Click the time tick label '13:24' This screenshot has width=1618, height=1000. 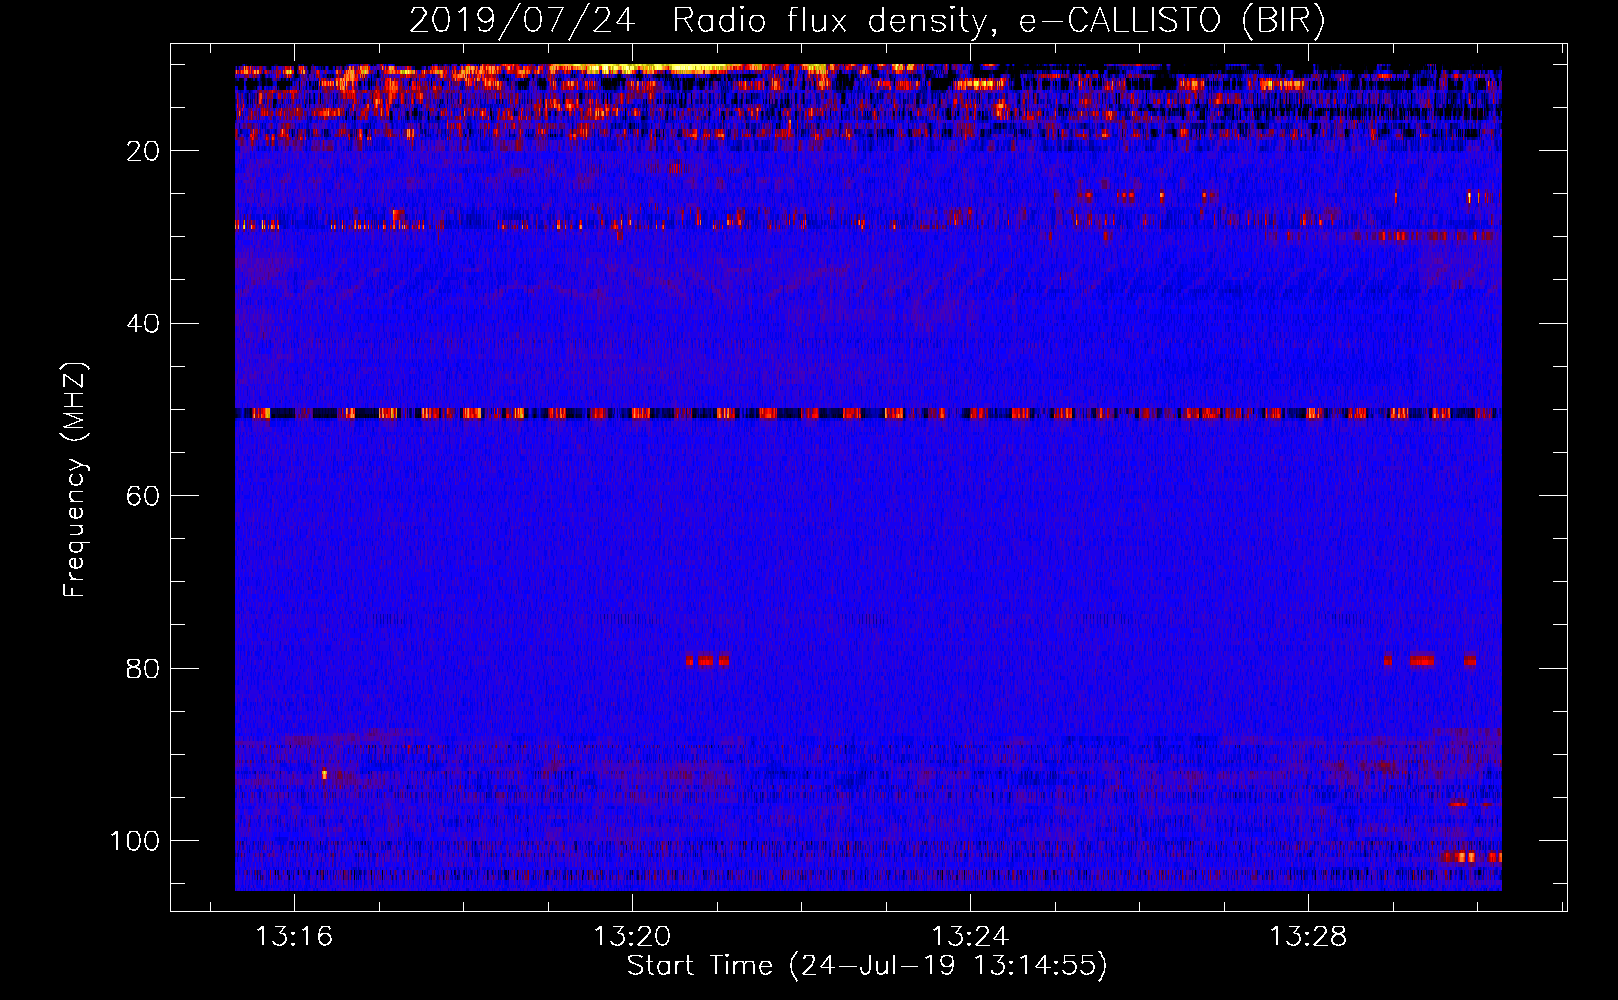coord(970,937)
